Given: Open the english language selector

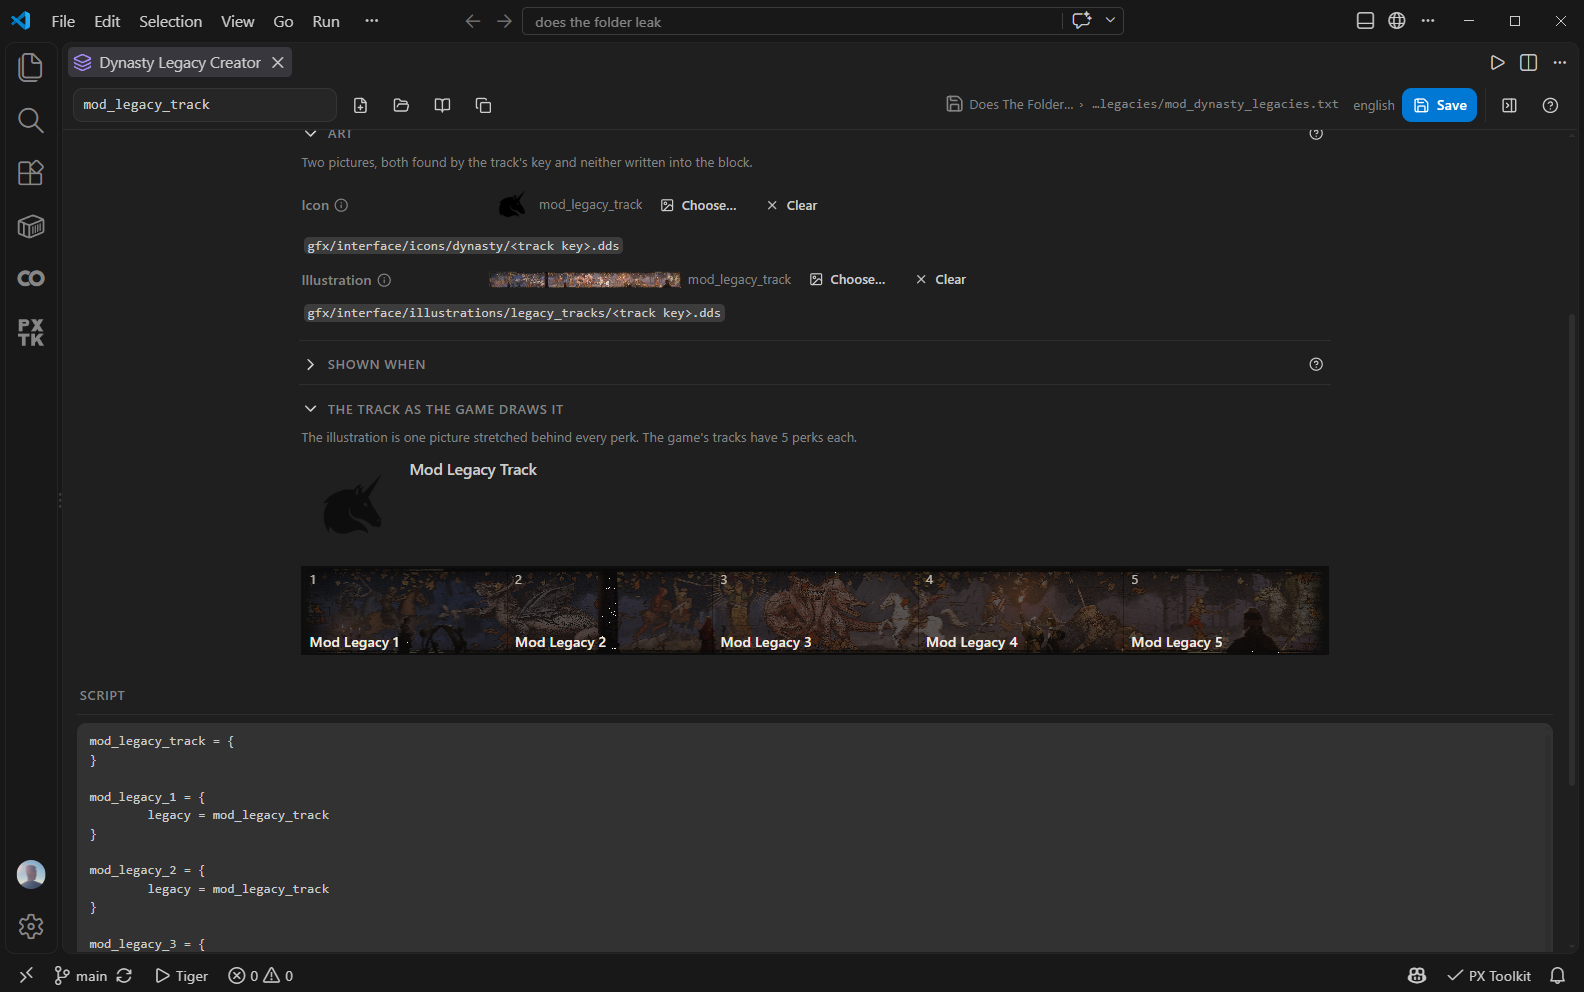Looking at the screenshot, I should click(x=1373, y=105).
